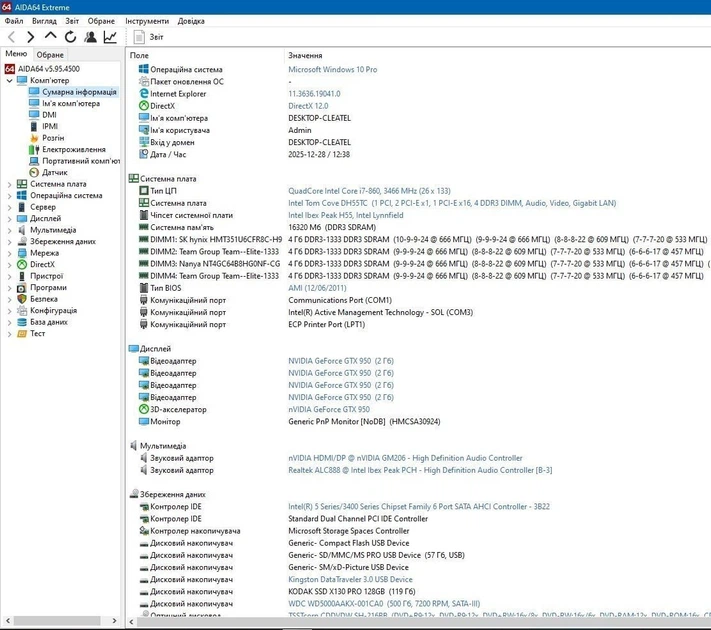This screenshot has height=630, width=711.
Task: Expand the Операційна система tree node
Action: point(10,196)
